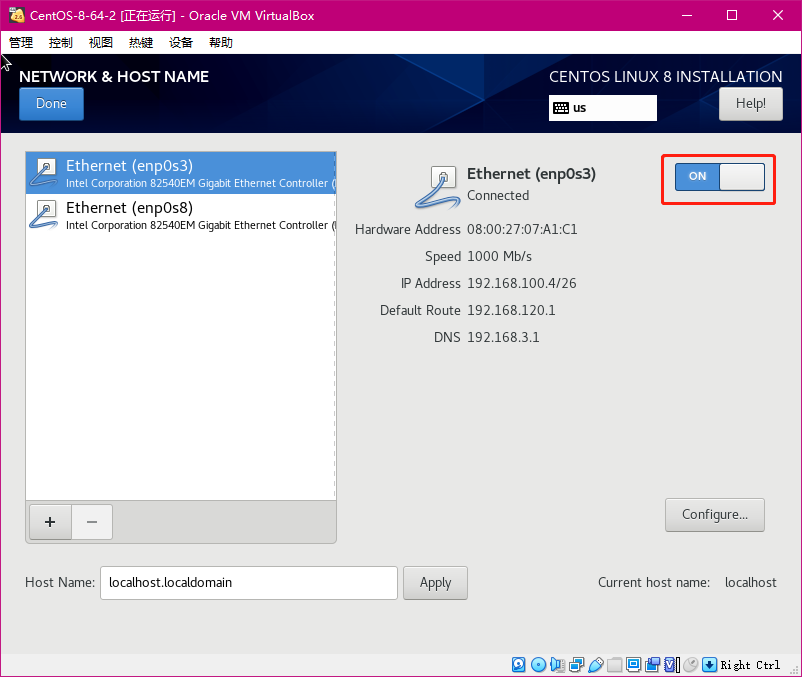Open the 热键 menu
This screenshot has width=802, height=677.
click(141, 42)
